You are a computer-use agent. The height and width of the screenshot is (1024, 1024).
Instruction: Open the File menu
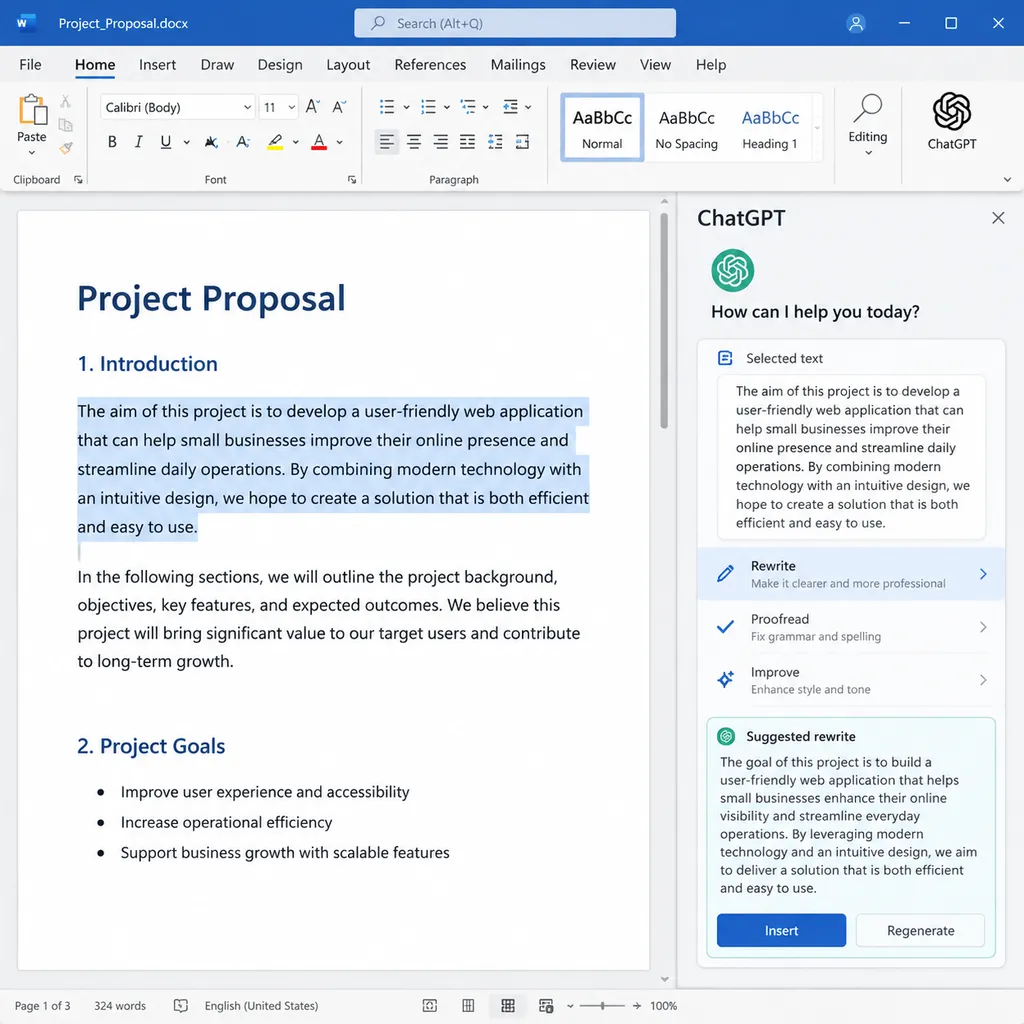tap(30, 65)
